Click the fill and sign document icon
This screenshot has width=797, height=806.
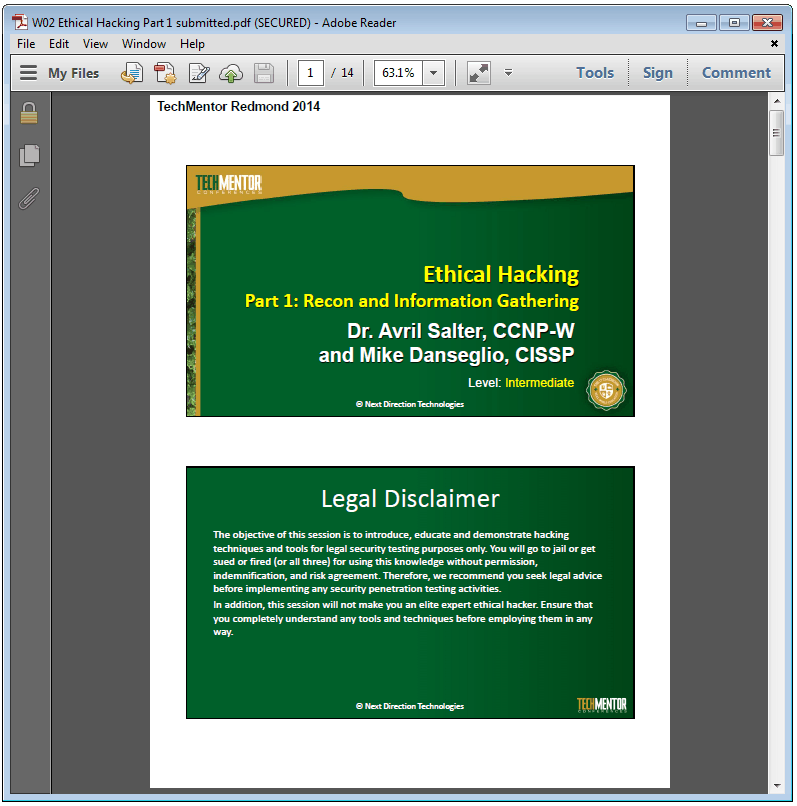point(199,73)
